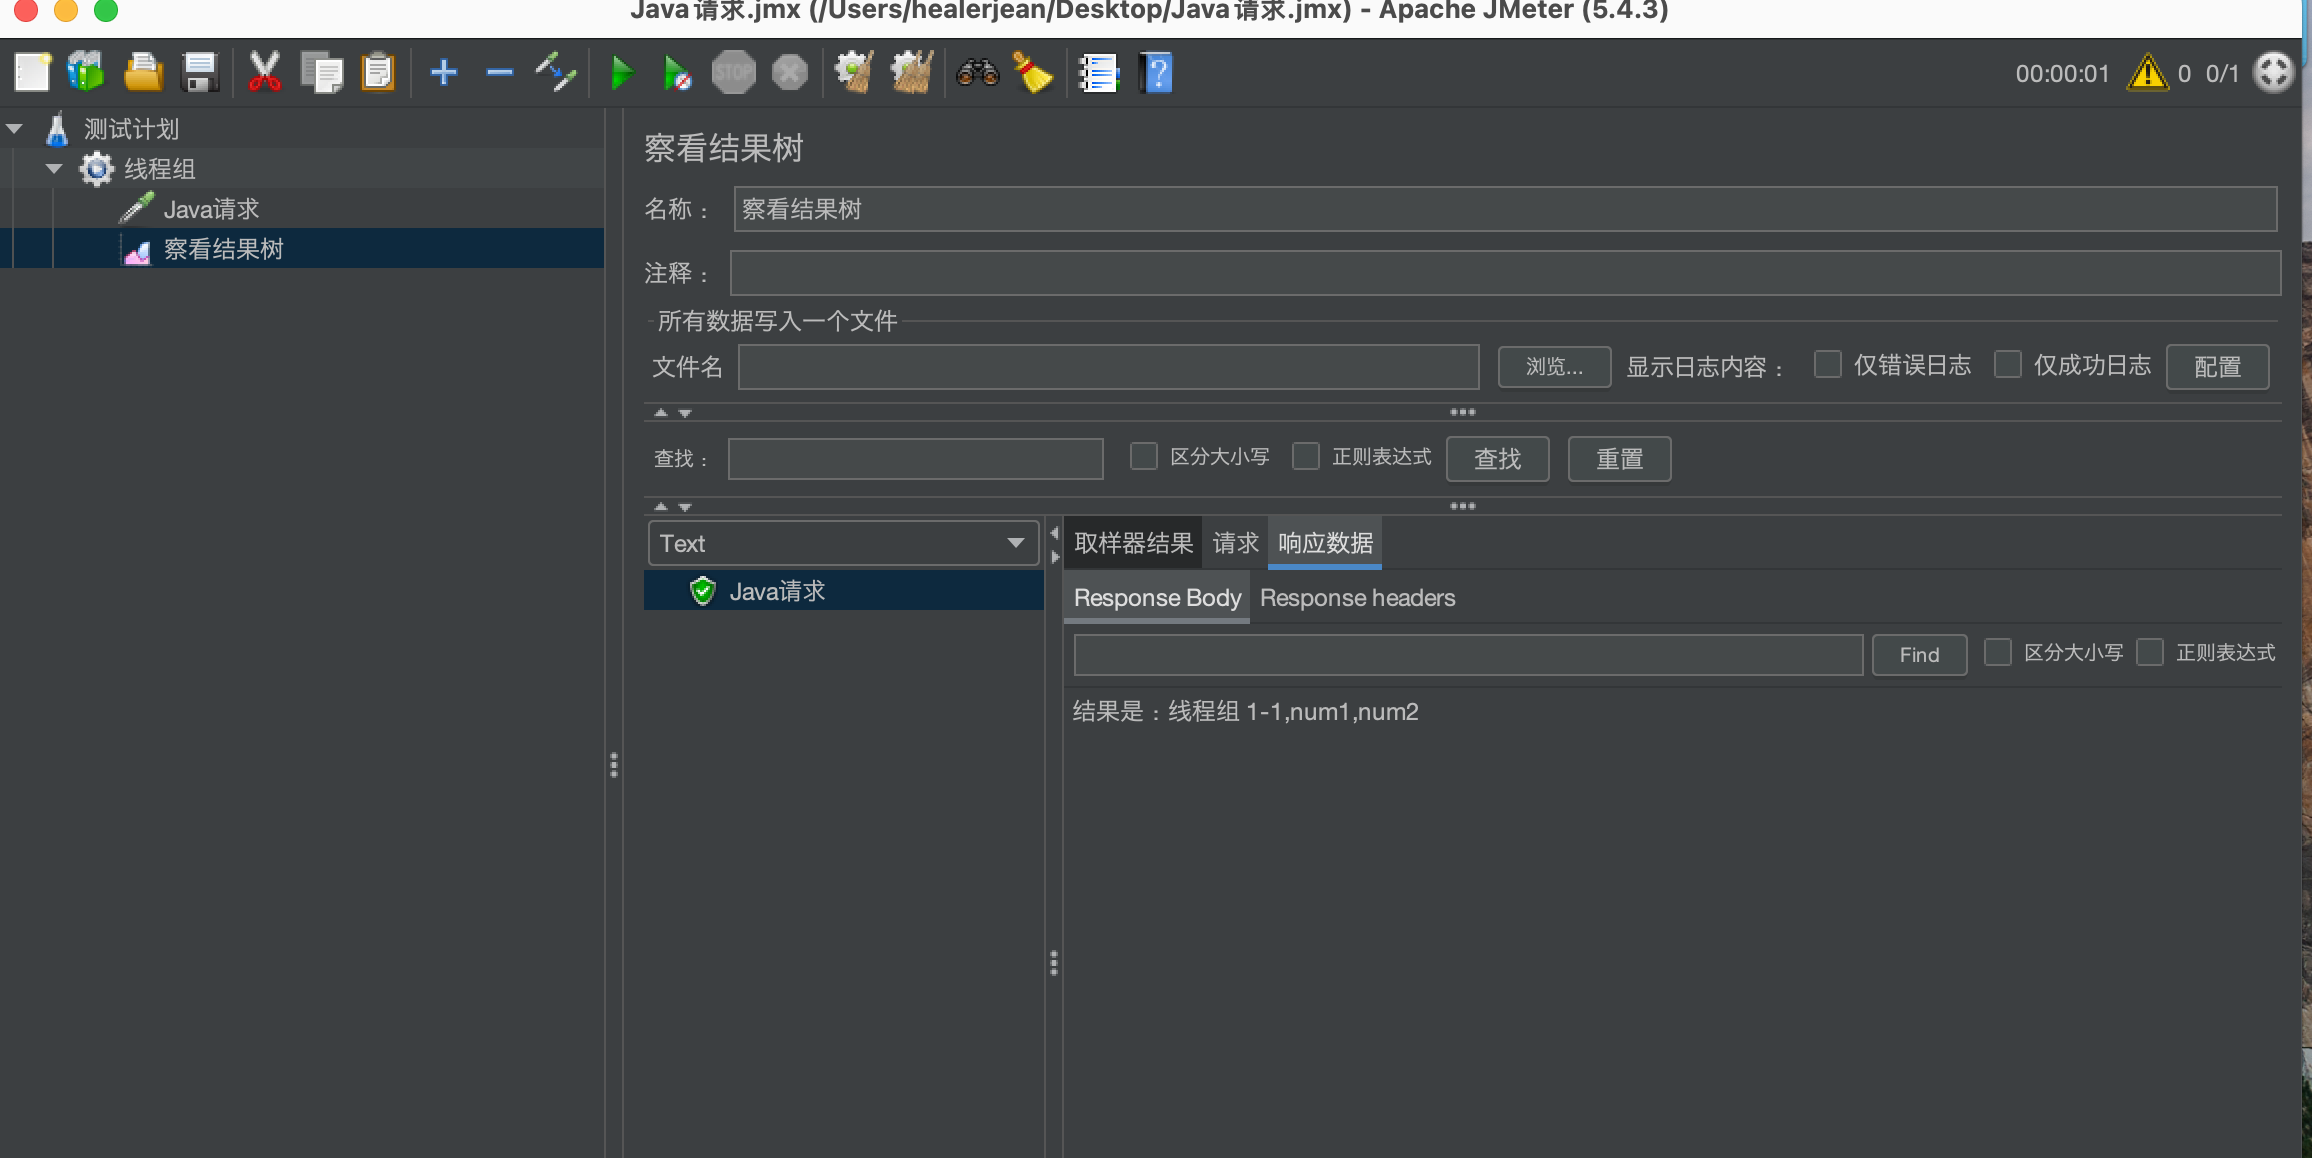Click the 文件名 input field
2312x1158 pixels.
[1108, 367]
